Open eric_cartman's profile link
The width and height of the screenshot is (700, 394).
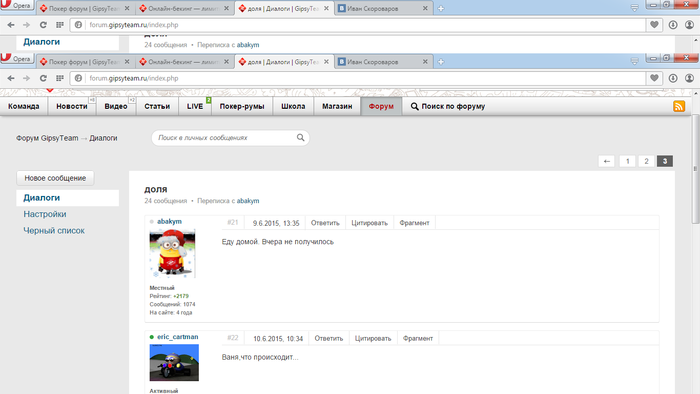(178, 337)
